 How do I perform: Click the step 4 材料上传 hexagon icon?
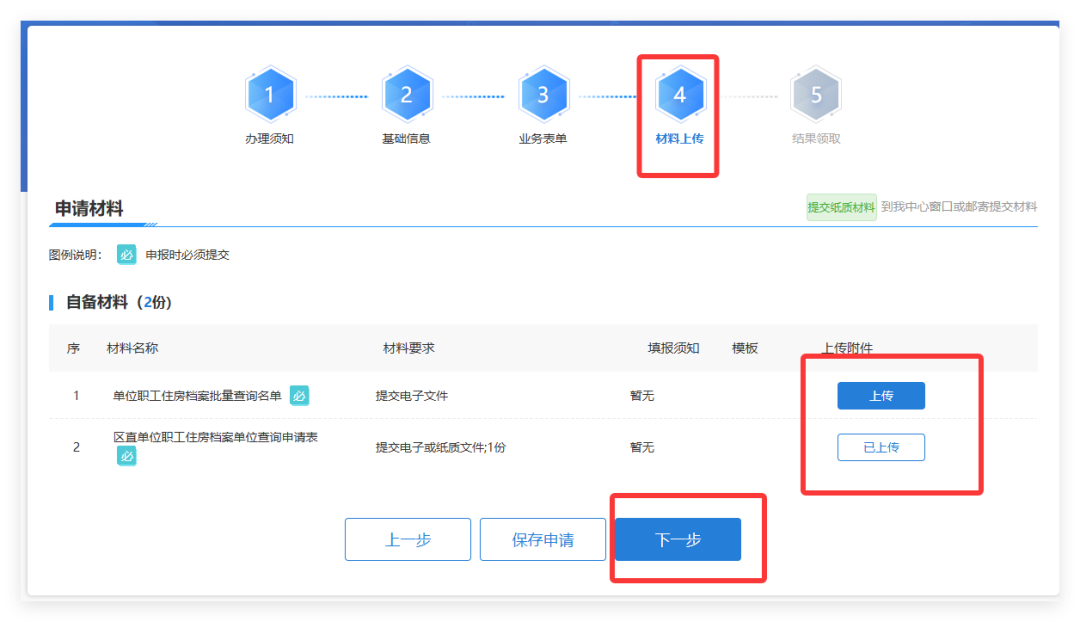[x=680, y=95]
